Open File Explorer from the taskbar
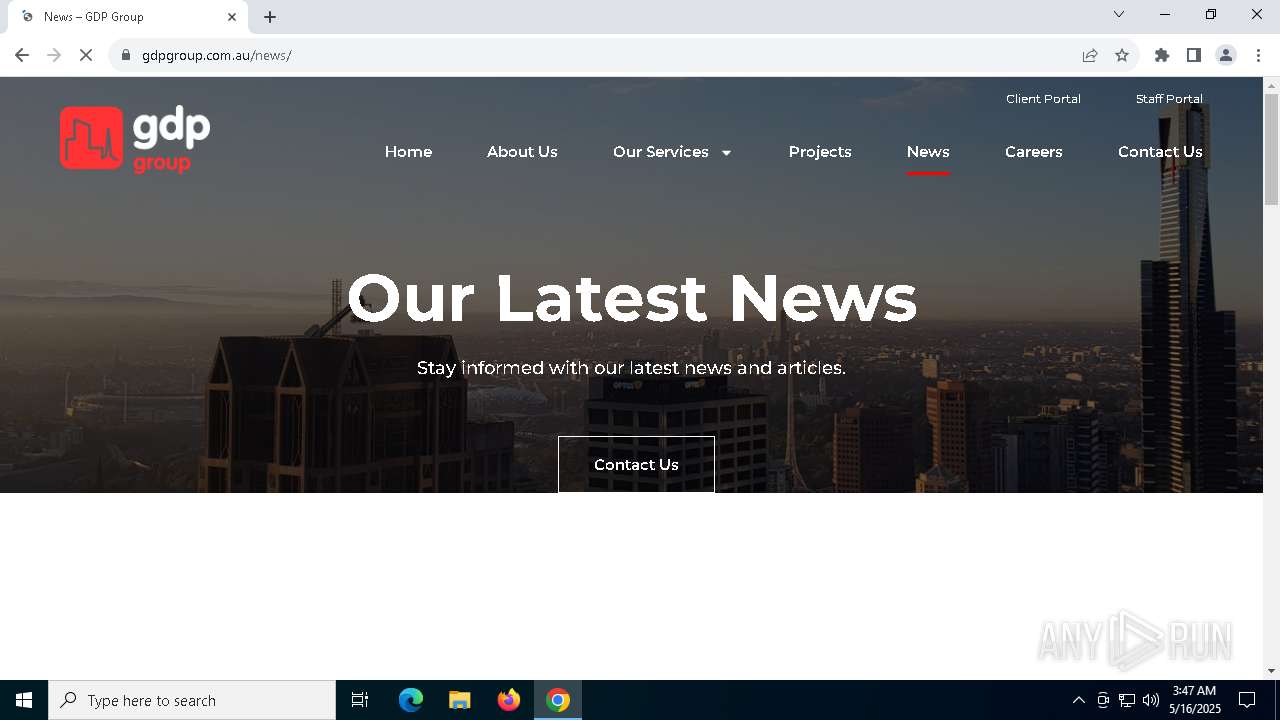 click(460, 700)
